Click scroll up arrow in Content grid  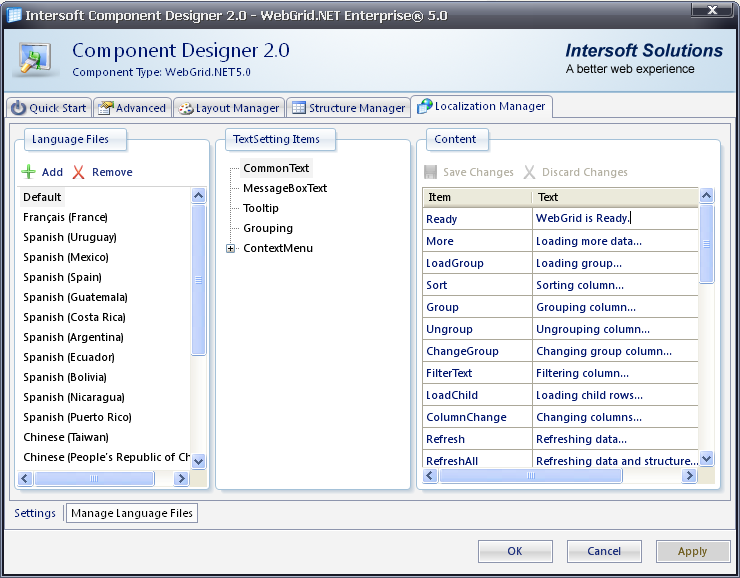[706, 195]
